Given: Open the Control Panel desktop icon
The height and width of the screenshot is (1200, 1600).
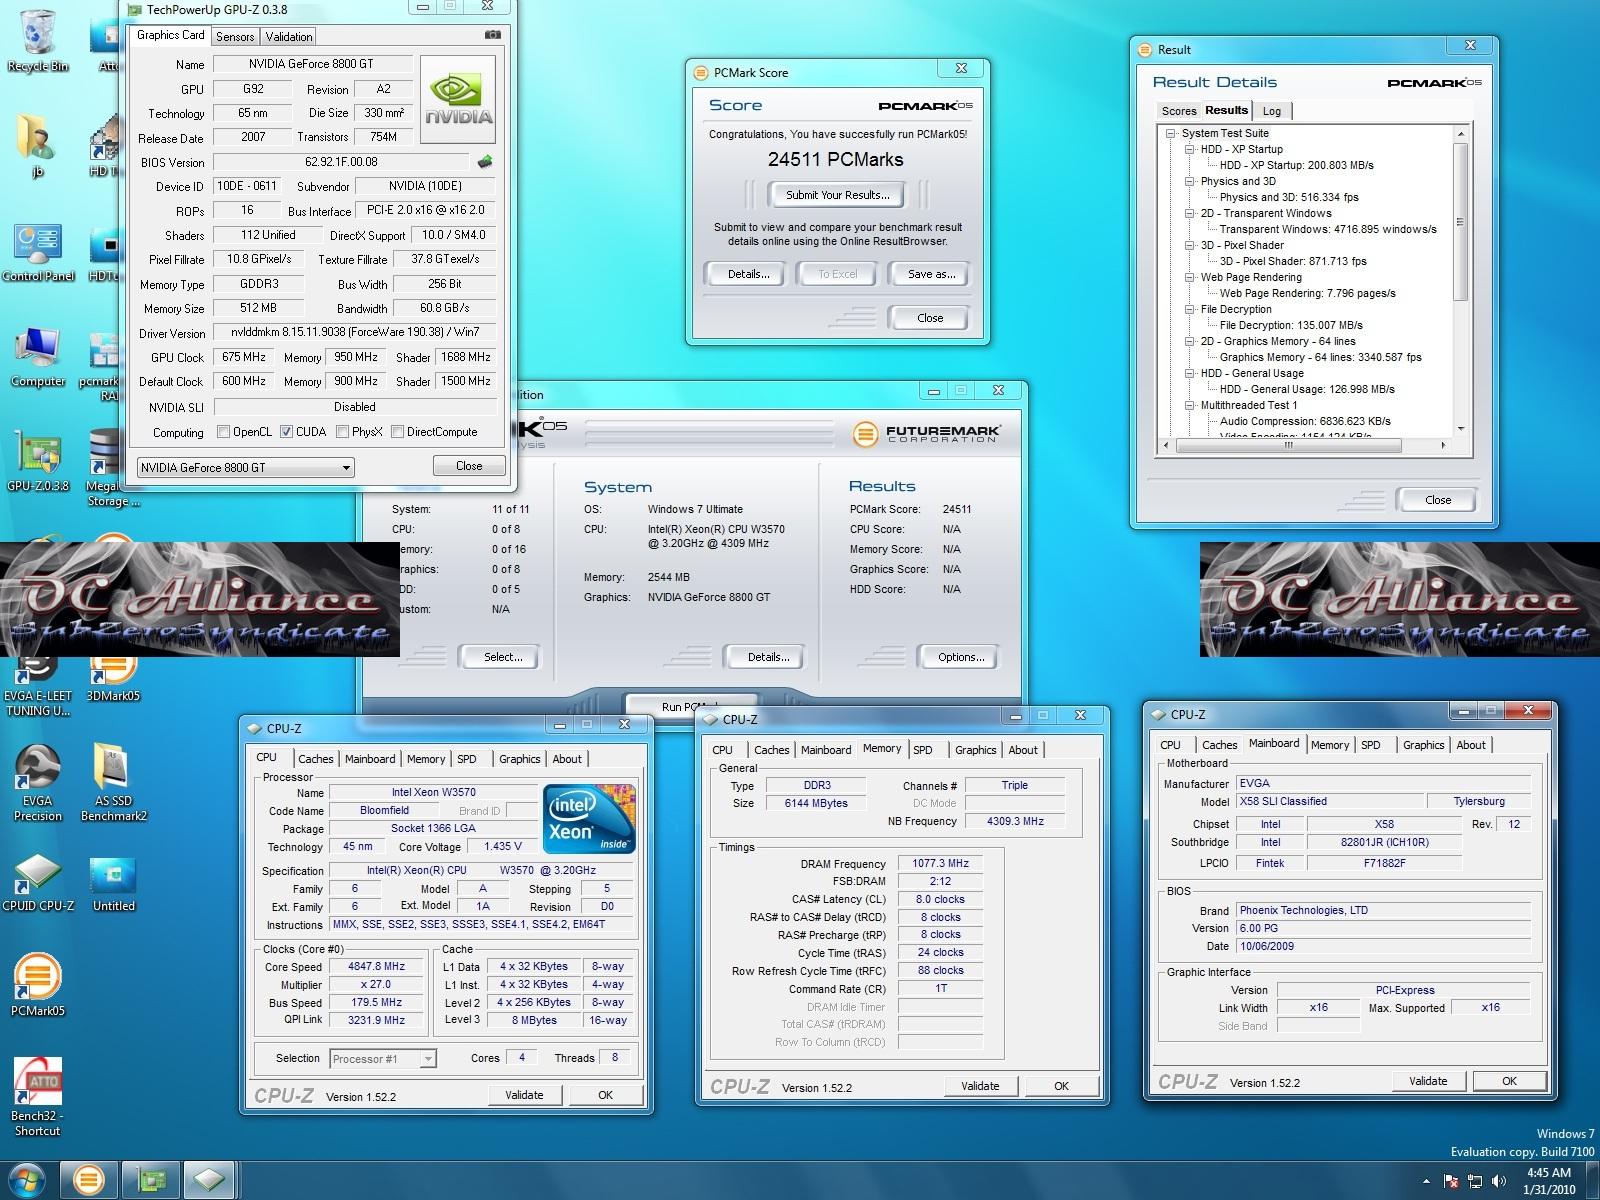Looking at the screenshot, I should point(38,254).
